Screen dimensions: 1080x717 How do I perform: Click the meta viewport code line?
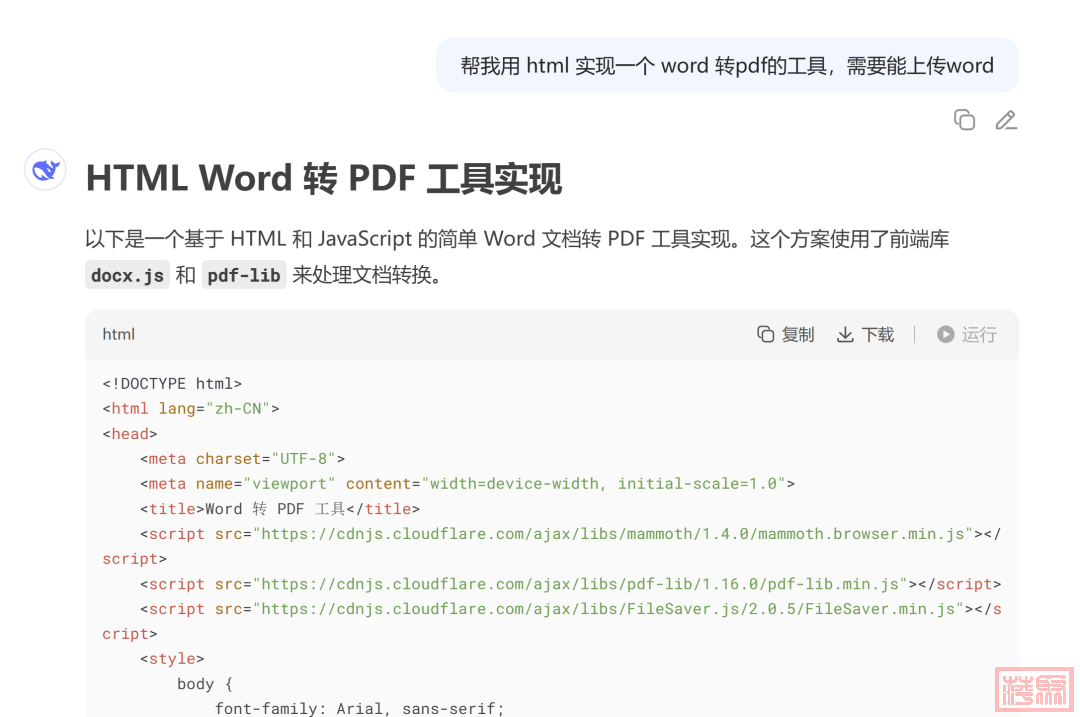coord(468,484)
